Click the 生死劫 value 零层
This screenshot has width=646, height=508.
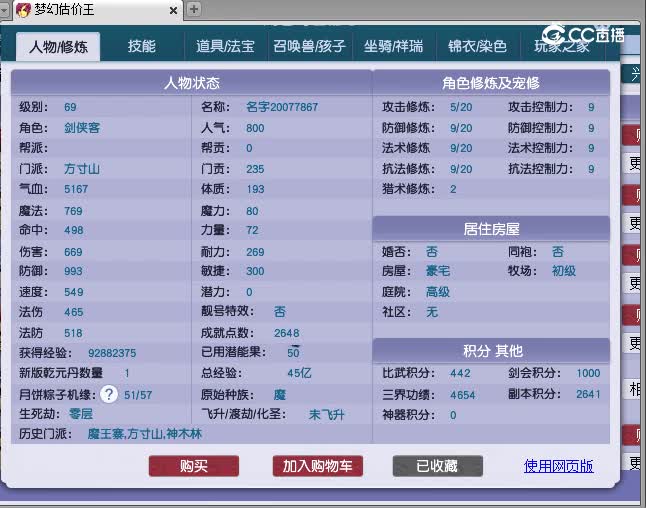tap(81, 414)
